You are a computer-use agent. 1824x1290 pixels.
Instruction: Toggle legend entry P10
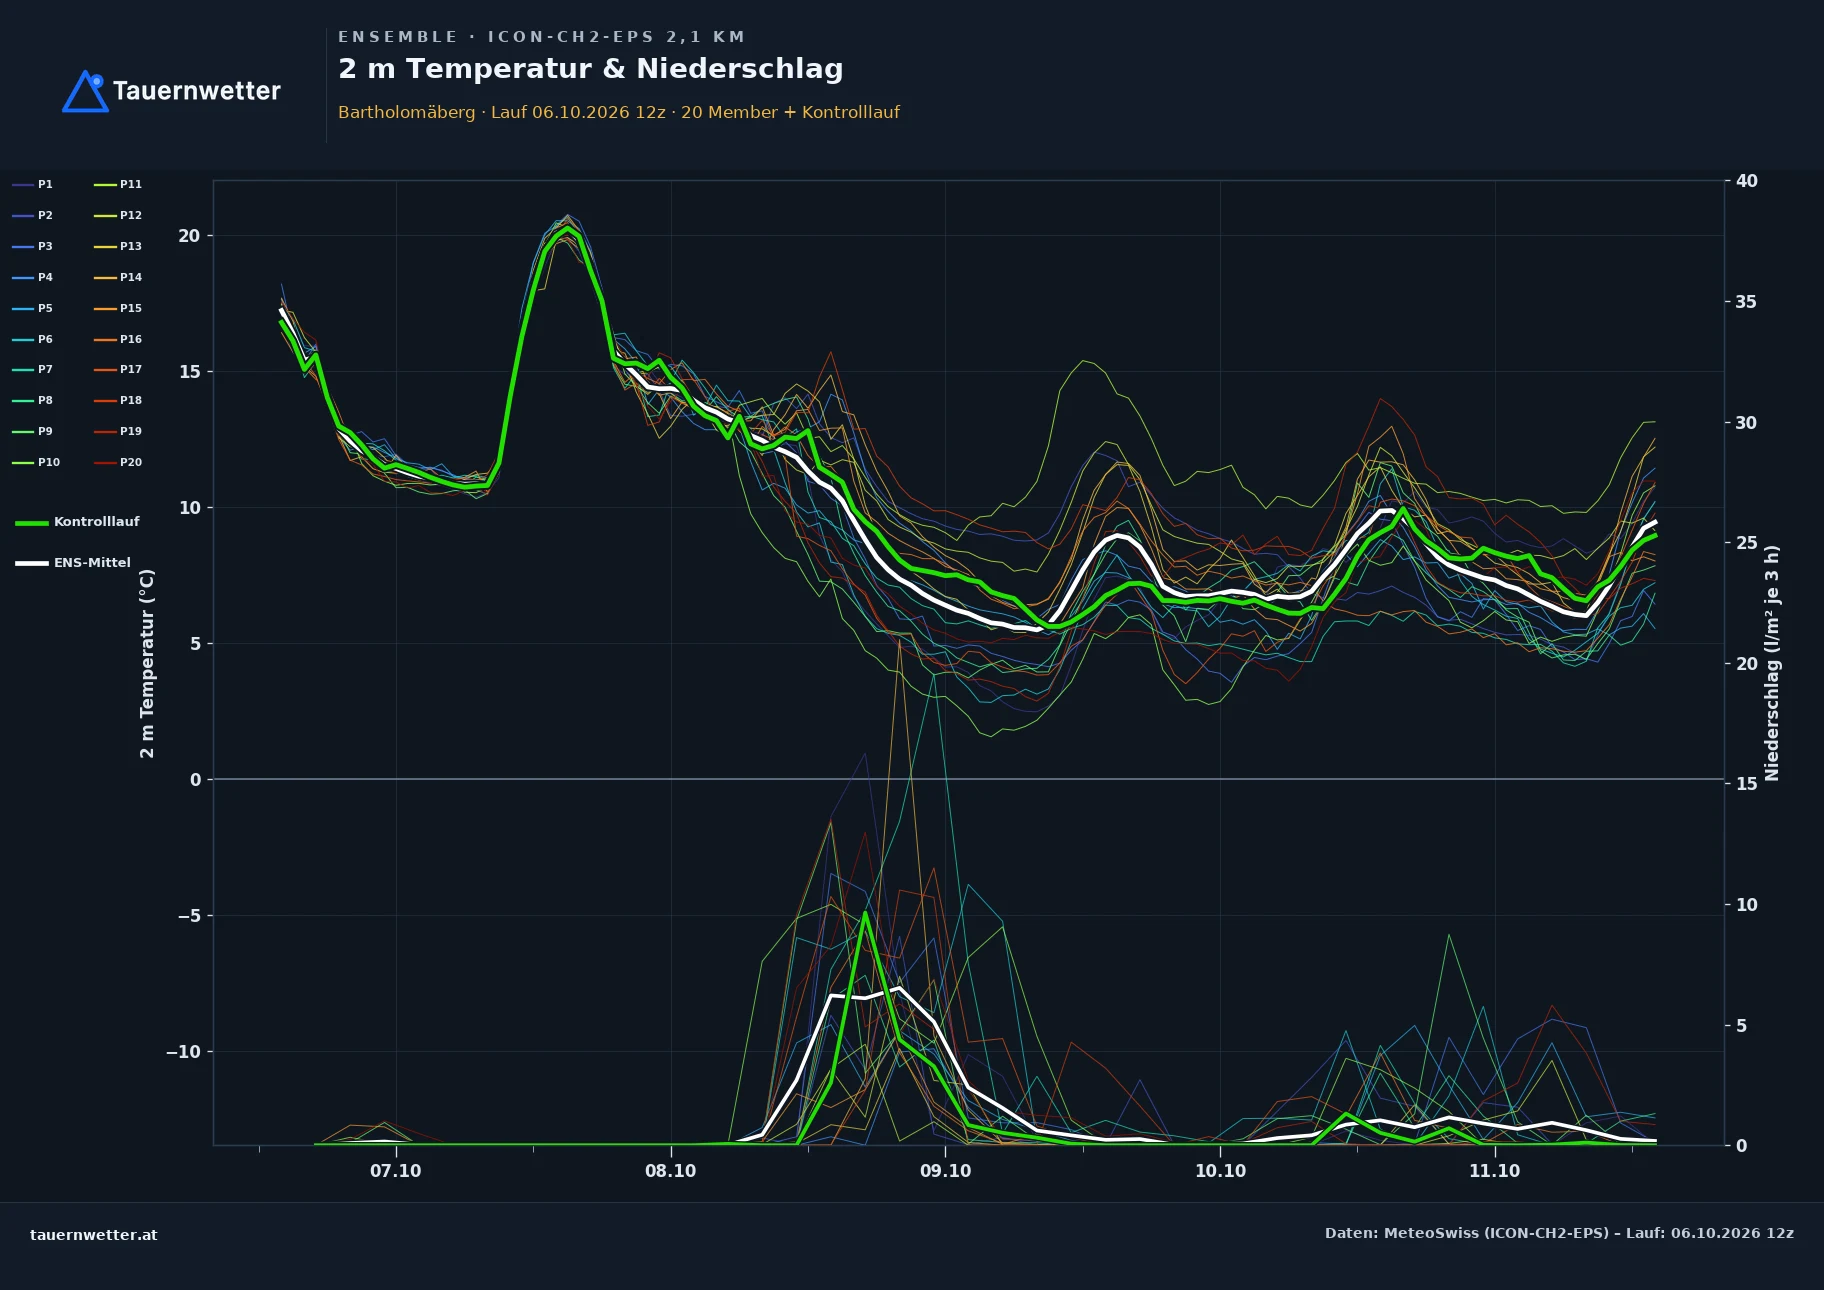(x=36, y=463)
